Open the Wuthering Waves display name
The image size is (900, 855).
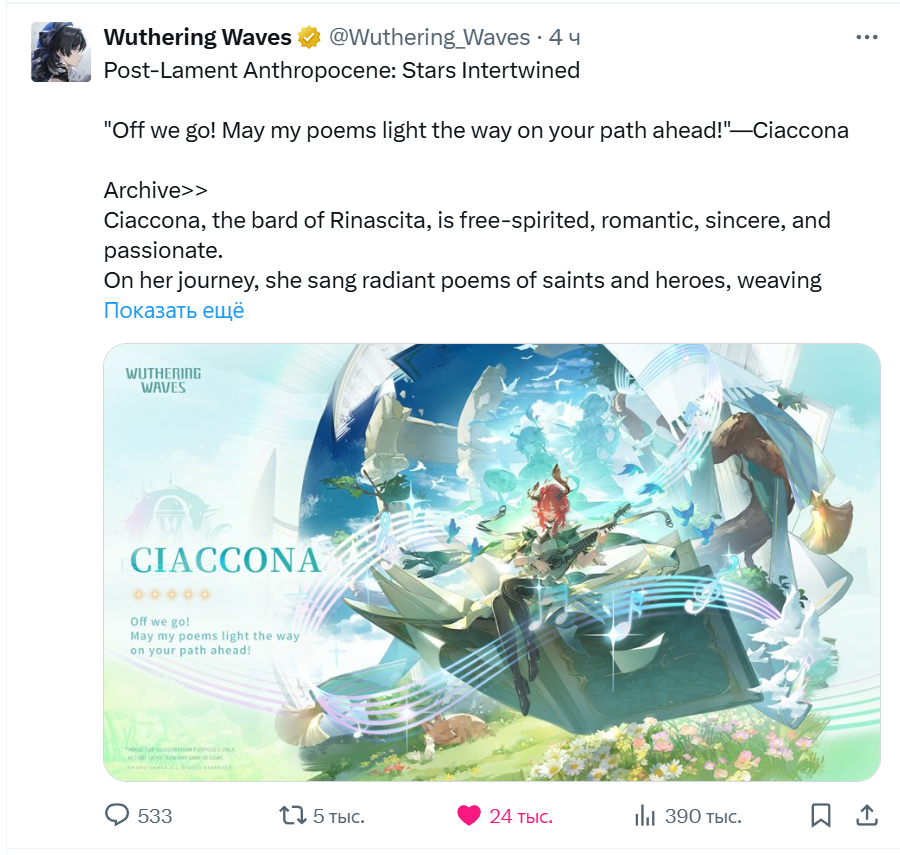(197, 37)
